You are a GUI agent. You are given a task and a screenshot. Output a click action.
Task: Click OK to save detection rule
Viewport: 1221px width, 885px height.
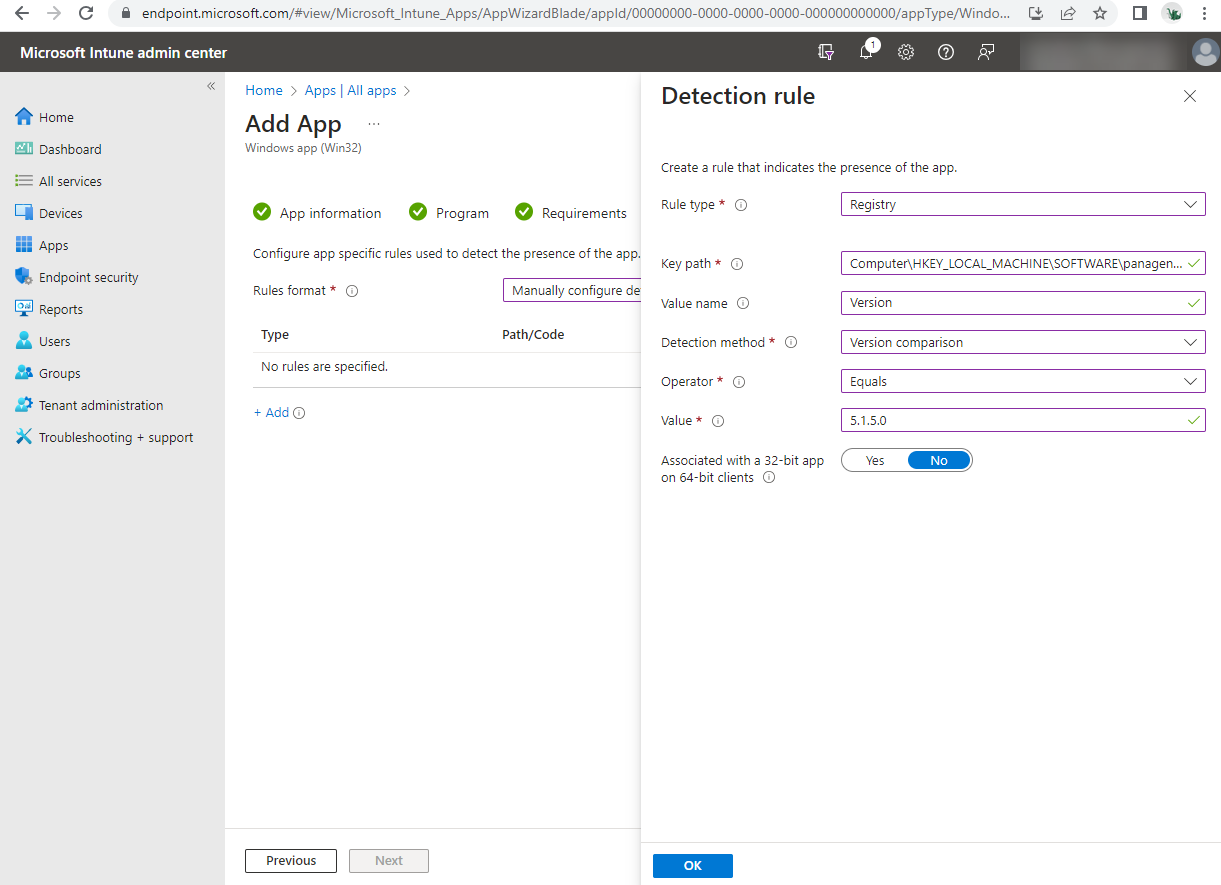click(692, 866)
